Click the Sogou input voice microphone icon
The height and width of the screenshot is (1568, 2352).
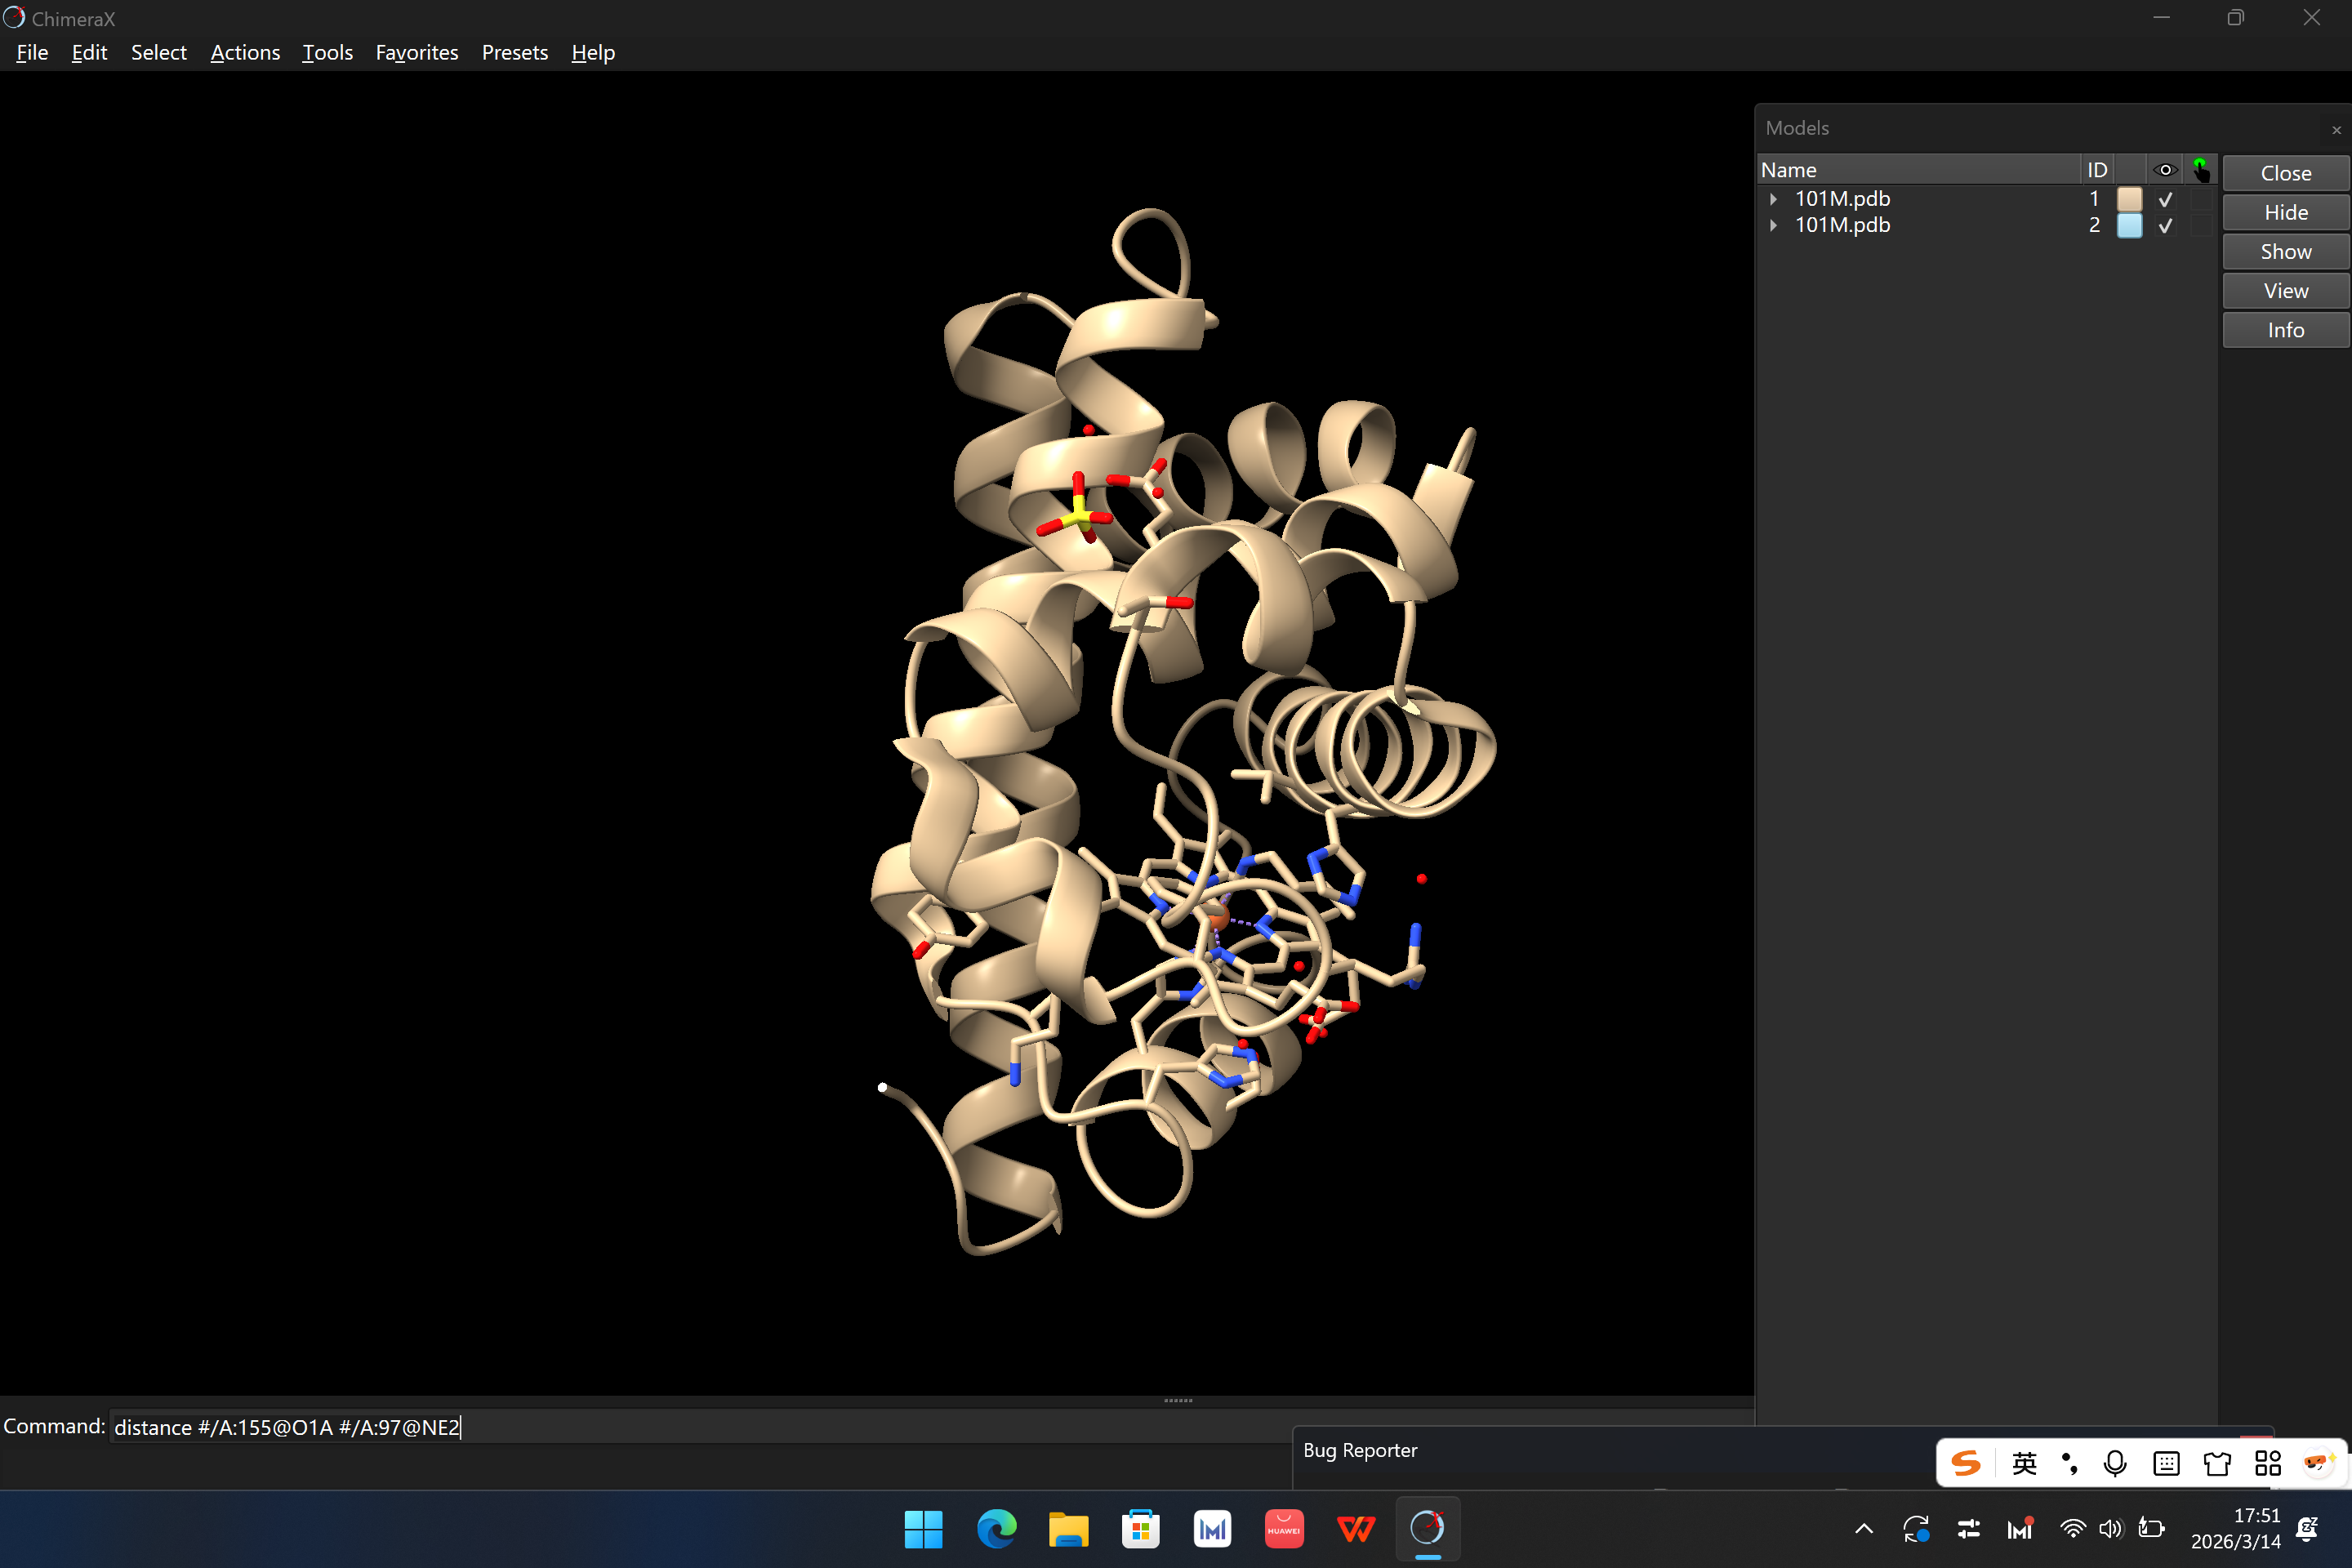tap(2114, 1464)
